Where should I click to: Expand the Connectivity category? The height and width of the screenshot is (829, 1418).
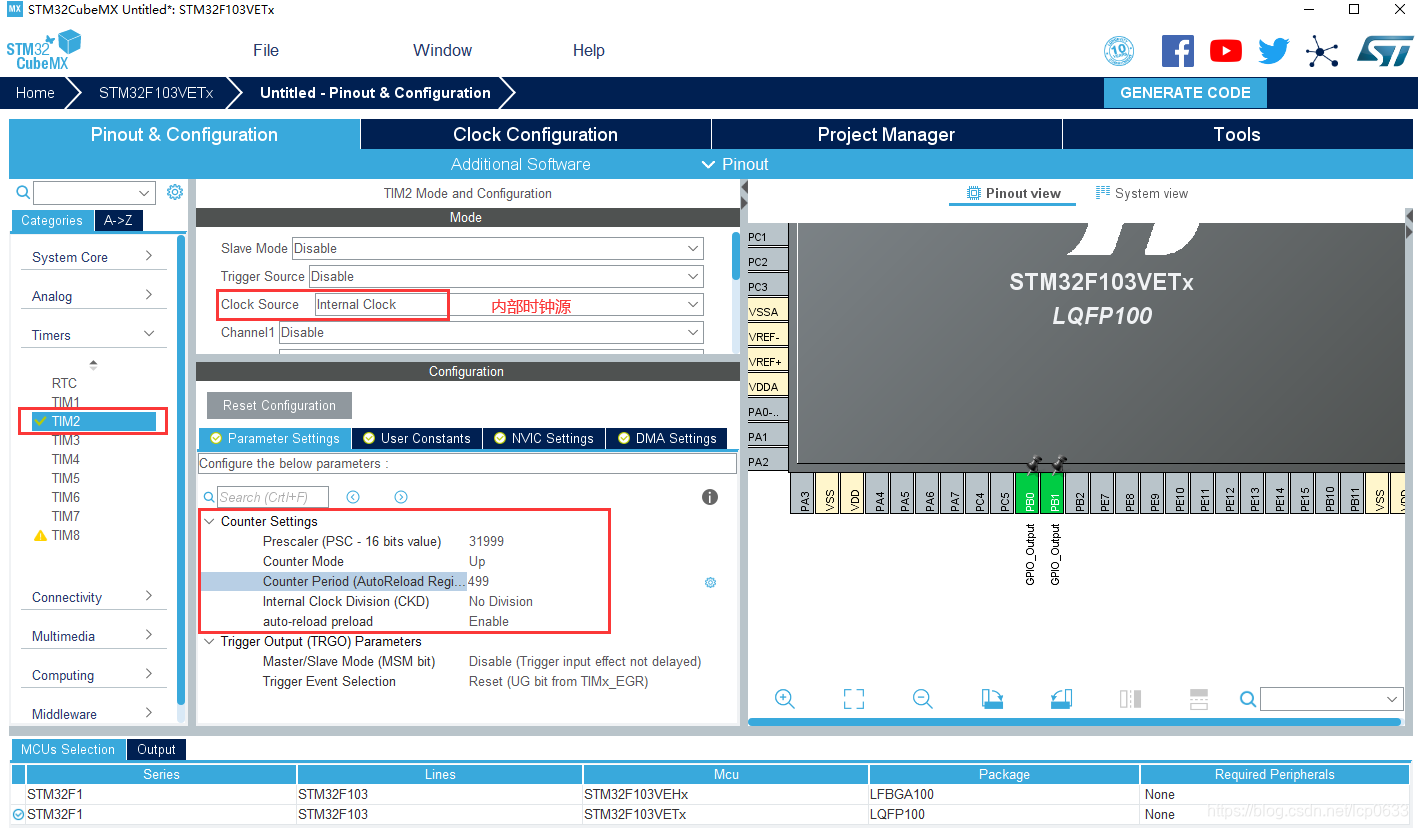click(x=93, y=597)
